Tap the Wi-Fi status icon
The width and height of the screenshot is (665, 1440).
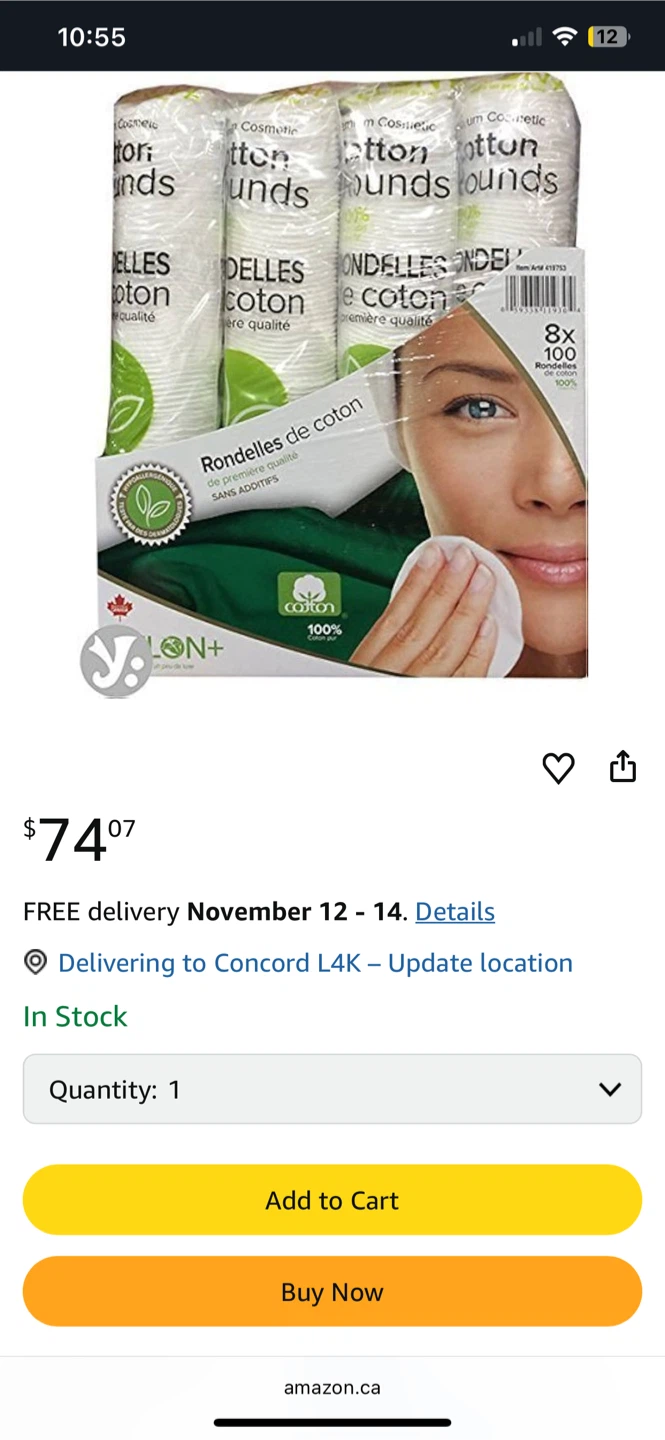(566, 37)
